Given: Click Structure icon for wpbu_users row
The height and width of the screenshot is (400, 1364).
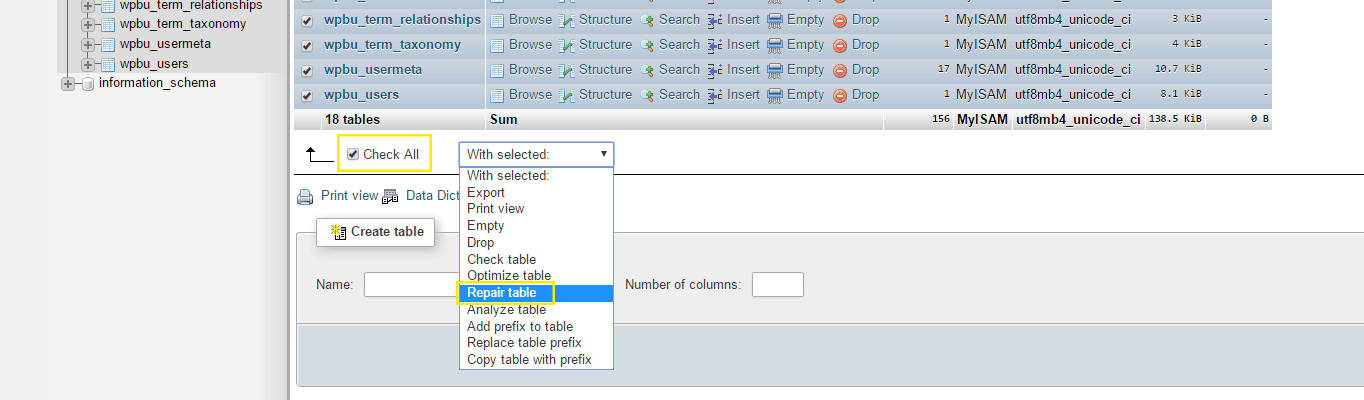Looking at the screenshot, I should click(x=567, y=95).
